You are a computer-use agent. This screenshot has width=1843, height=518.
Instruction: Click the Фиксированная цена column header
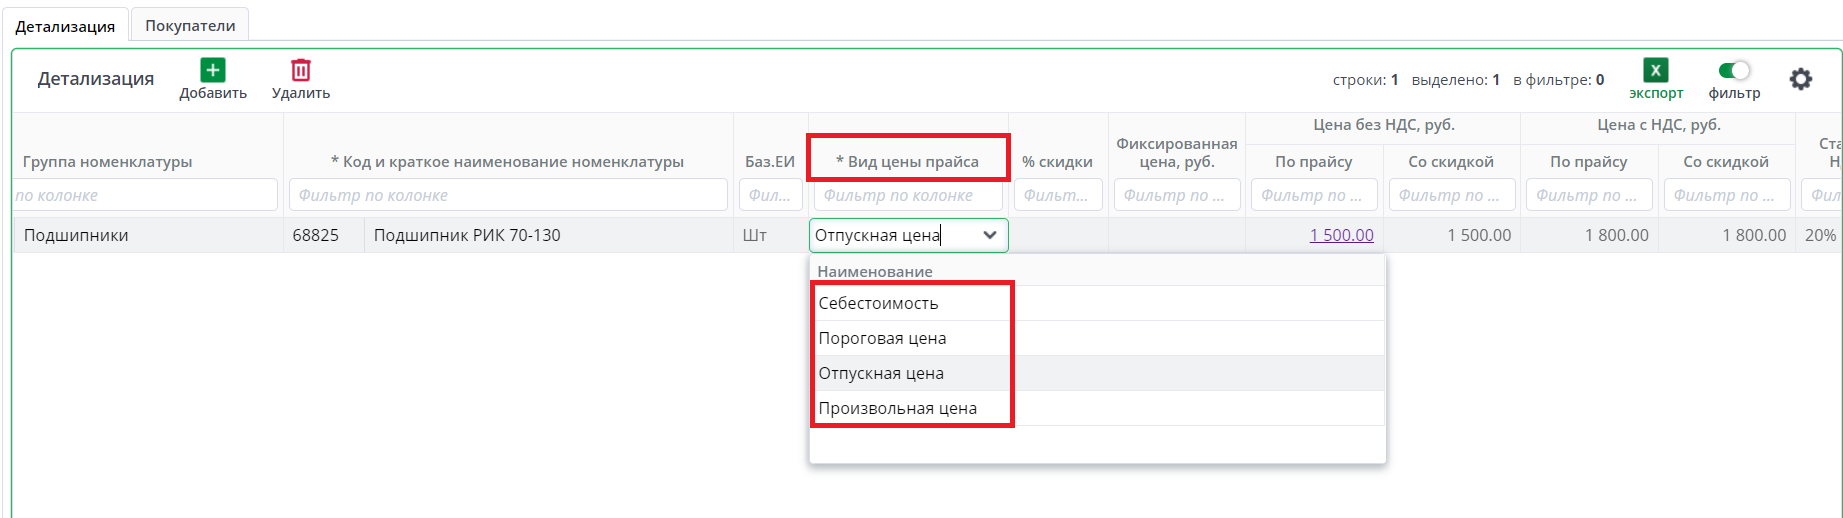pos(1176,152)
